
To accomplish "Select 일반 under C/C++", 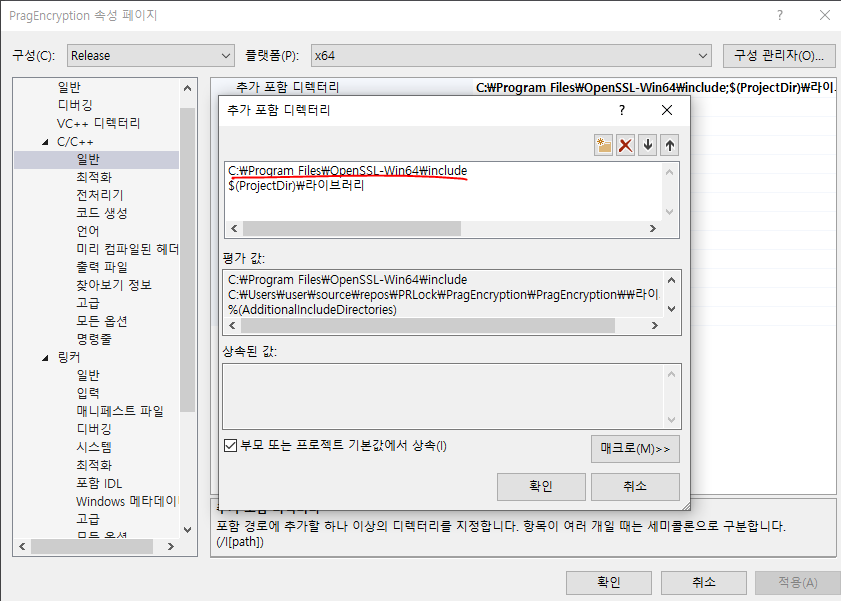I will coord(88,159).
